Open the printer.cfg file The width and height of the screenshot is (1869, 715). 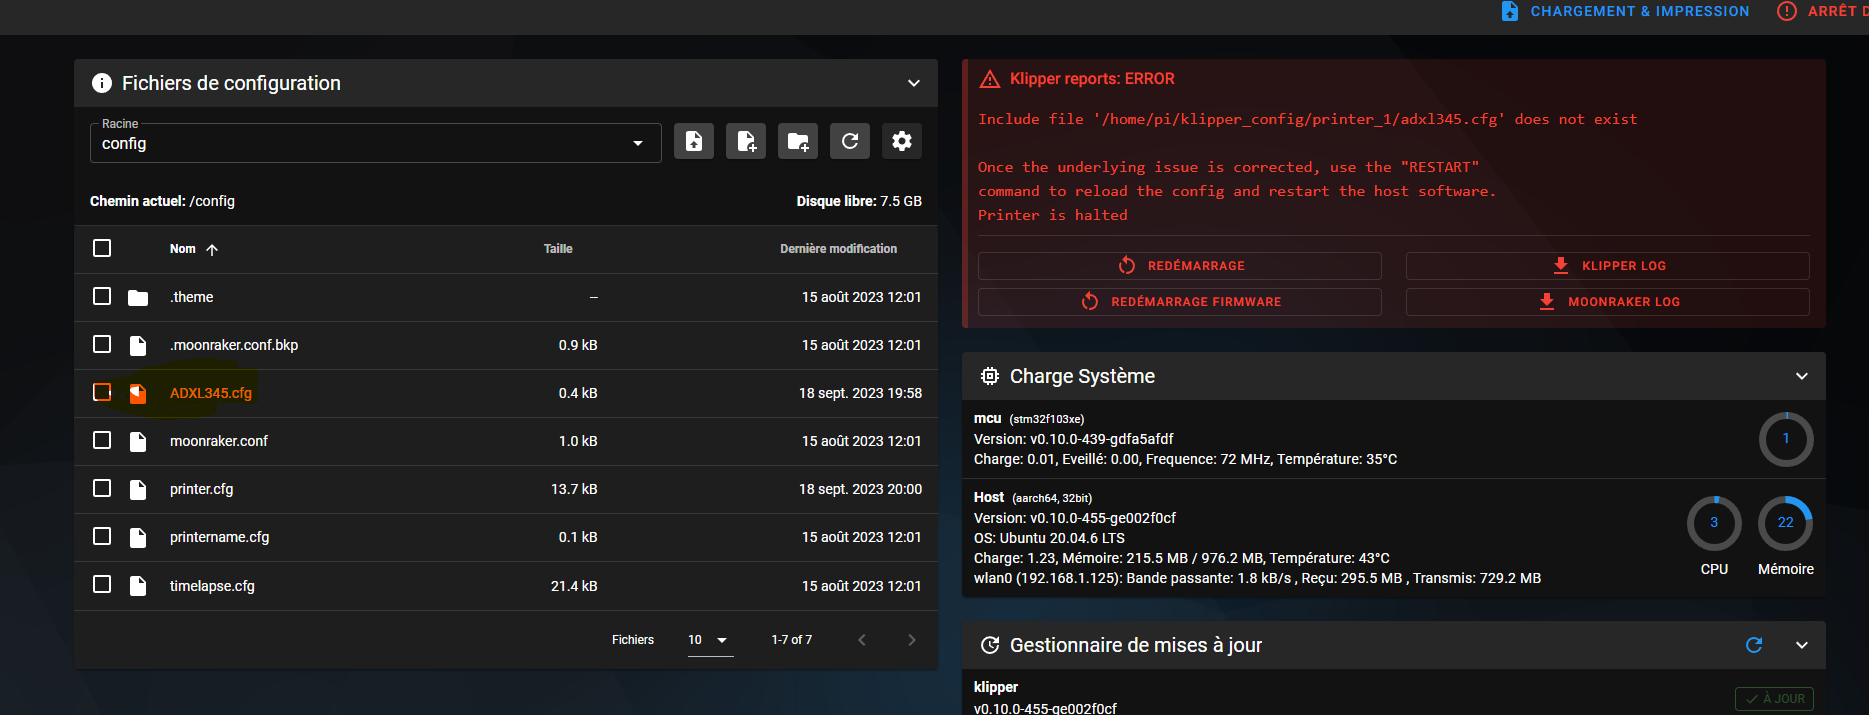point(202,489)
